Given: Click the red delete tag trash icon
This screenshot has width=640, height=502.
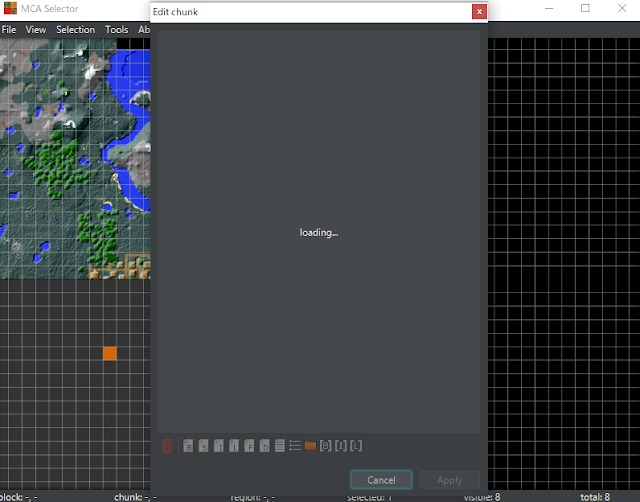Looking at the screenshot, I should tap(167, 446).
